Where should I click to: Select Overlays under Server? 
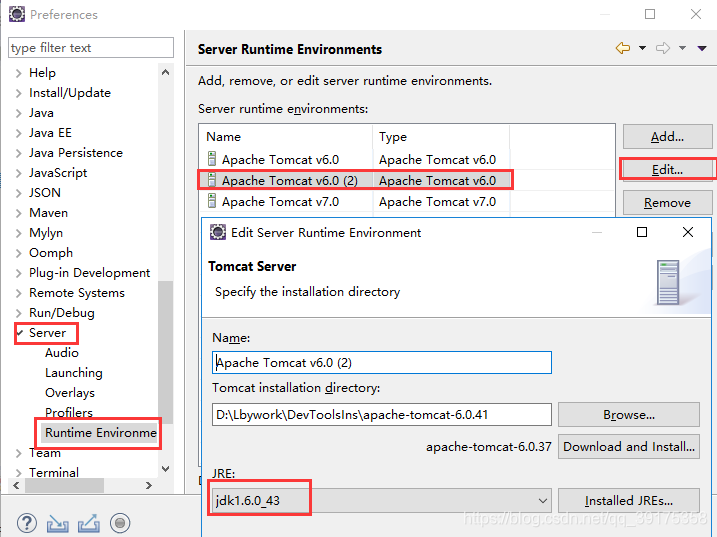tap(70, 393)
